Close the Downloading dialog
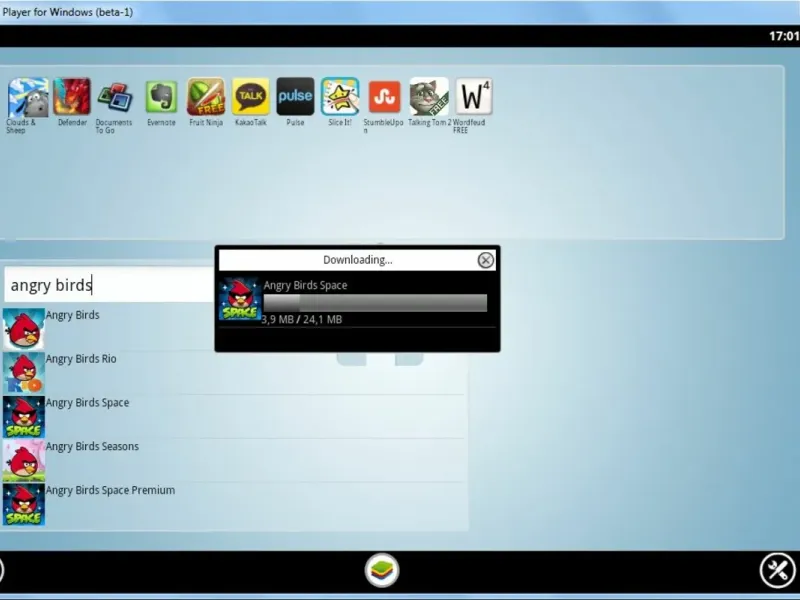The image size is (800, 600). coord(486,260)
